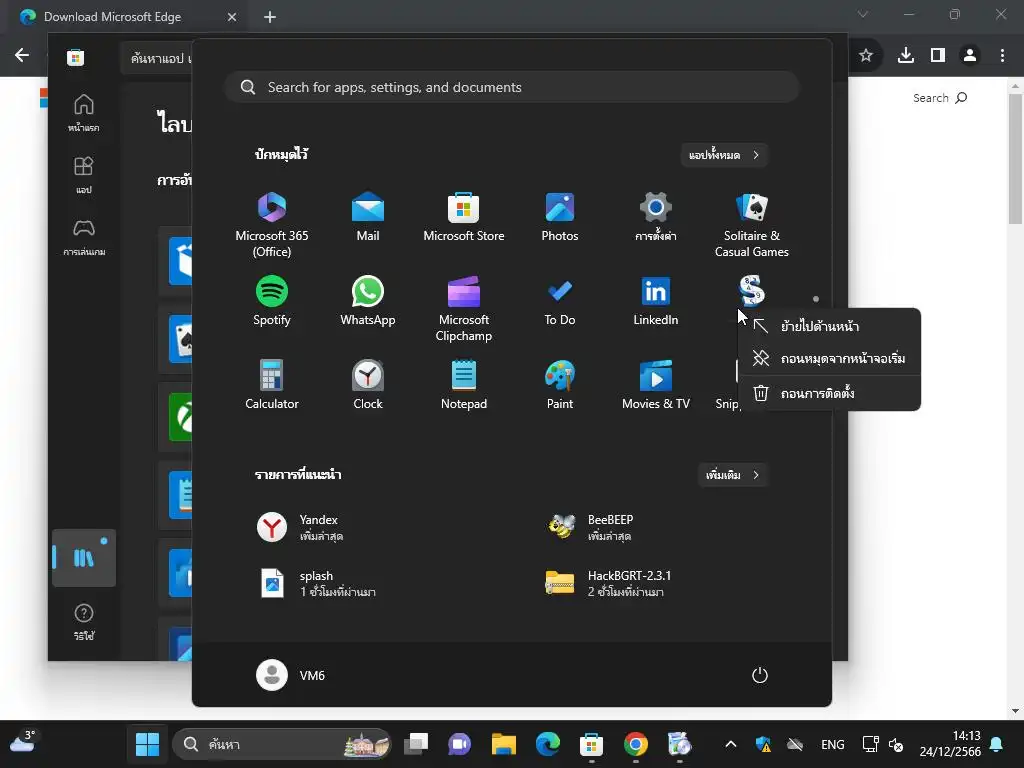Select uninstall option in context menu

pos(829,393)
